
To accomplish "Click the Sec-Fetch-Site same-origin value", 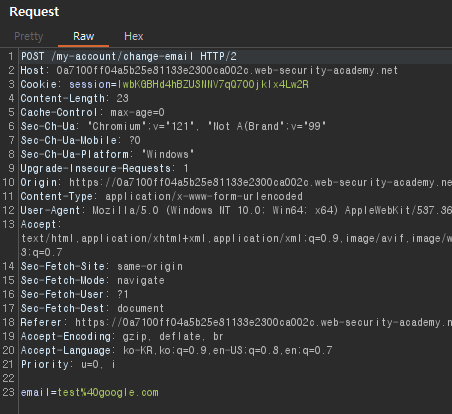I will click(x=150, y=266).
